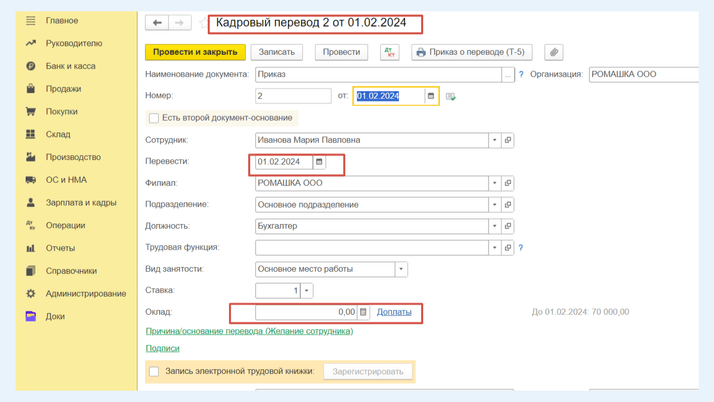The height and width of the screenshot is (402, 714).
Task: Open calculator icon in Оклад field
Action: pos(363,312)
